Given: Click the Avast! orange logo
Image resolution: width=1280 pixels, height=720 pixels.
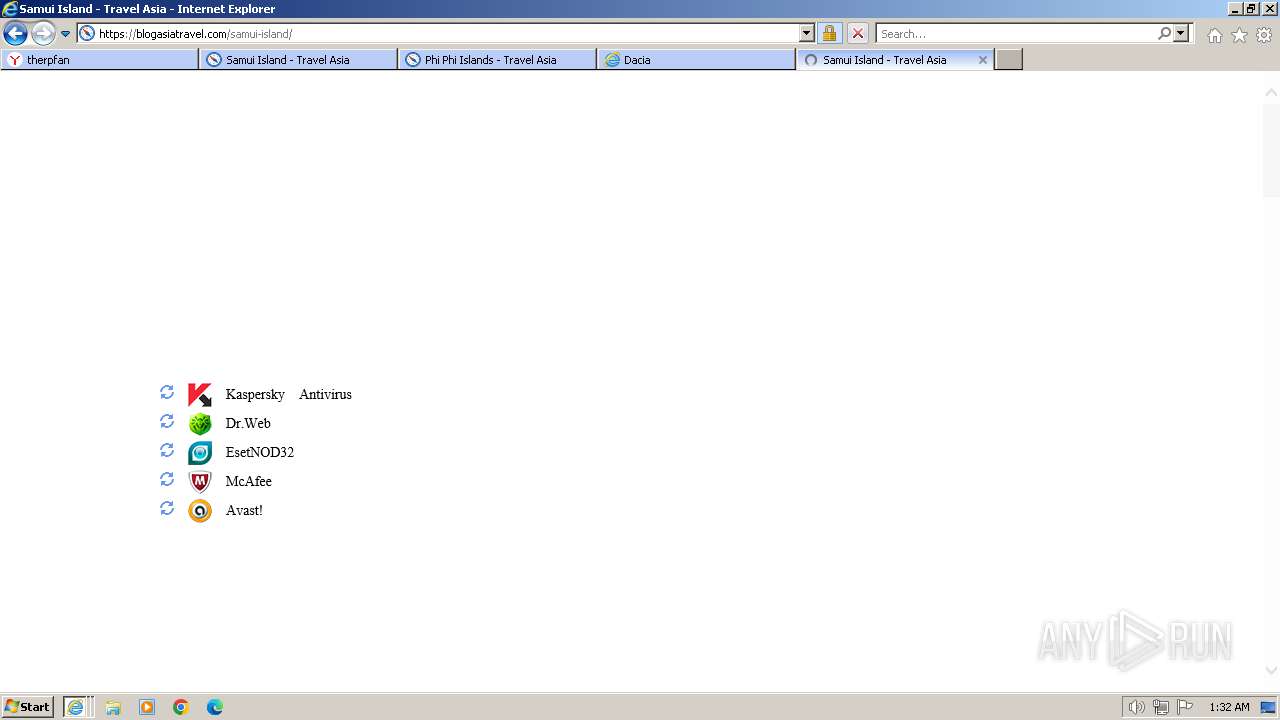Looking at the screenshot, I should coord(200,511).
